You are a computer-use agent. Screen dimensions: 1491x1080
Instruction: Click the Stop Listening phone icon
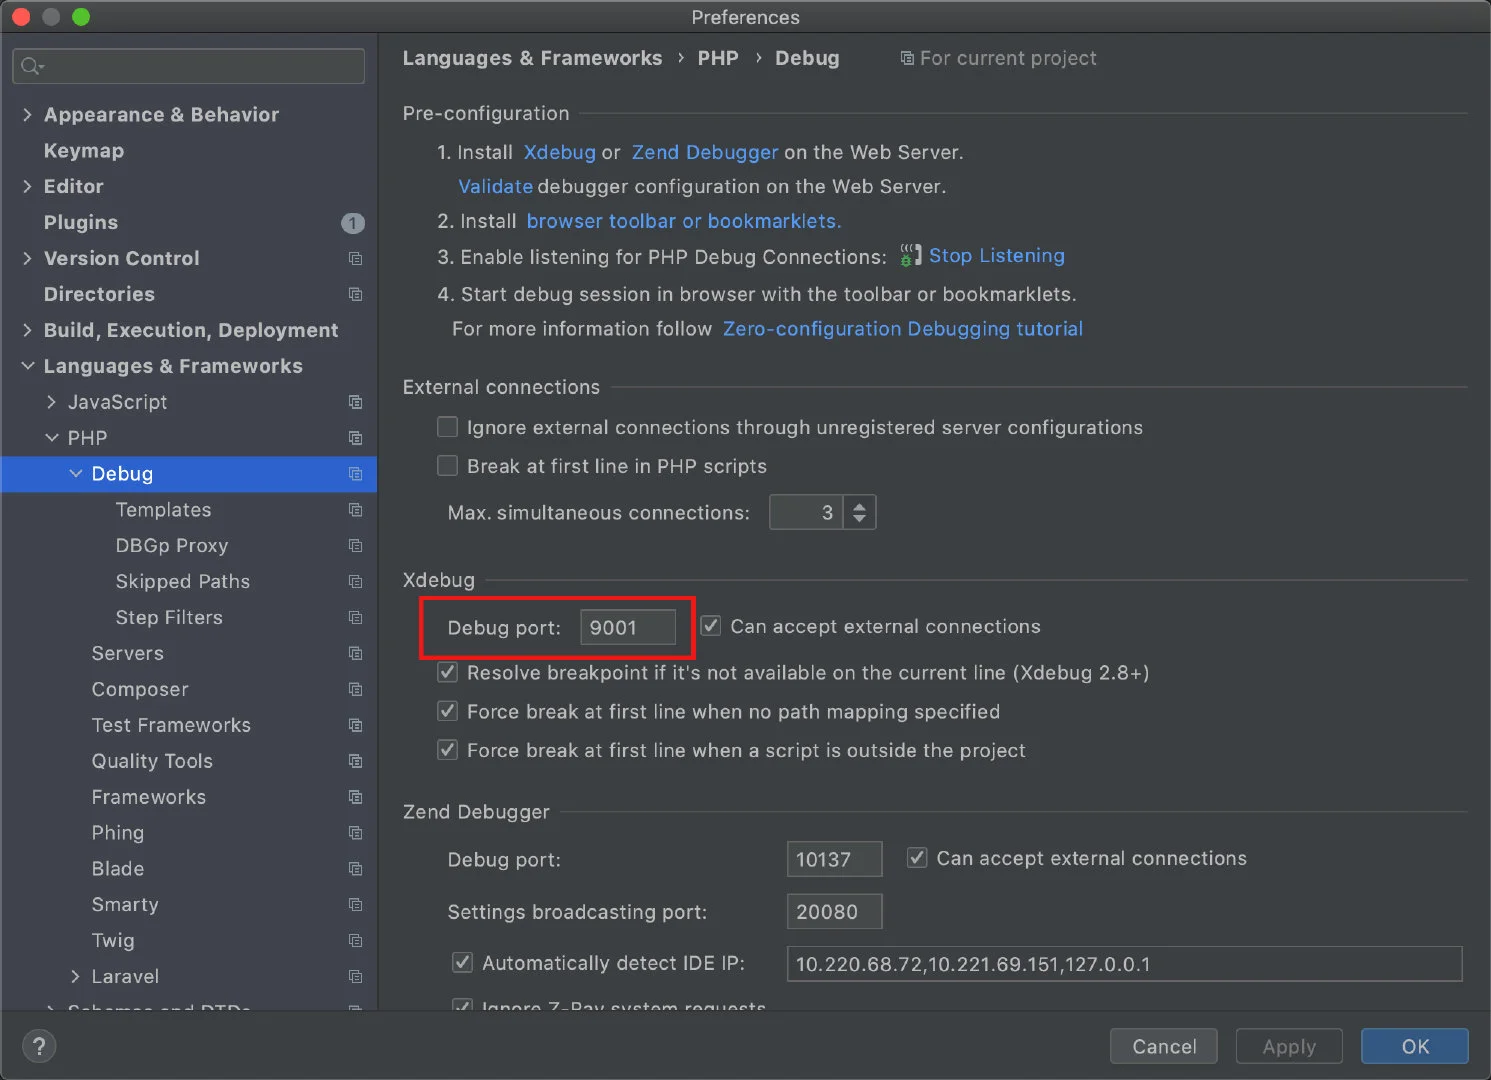[909, 256]
